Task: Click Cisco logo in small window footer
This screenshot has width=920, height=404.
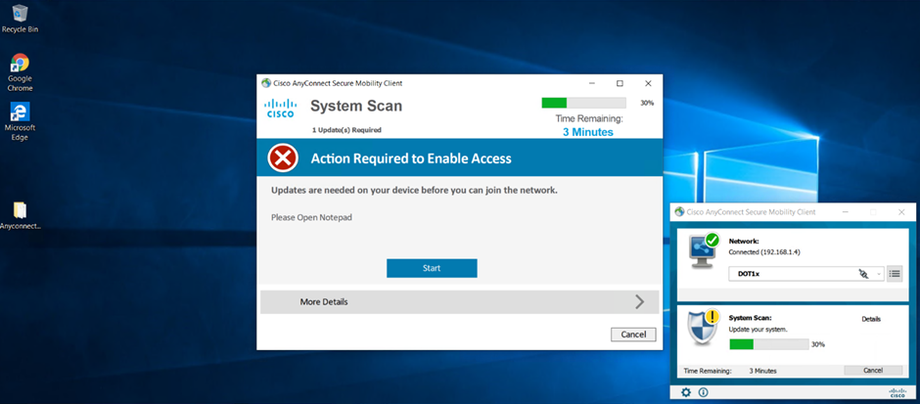Action: coord(898,392)
